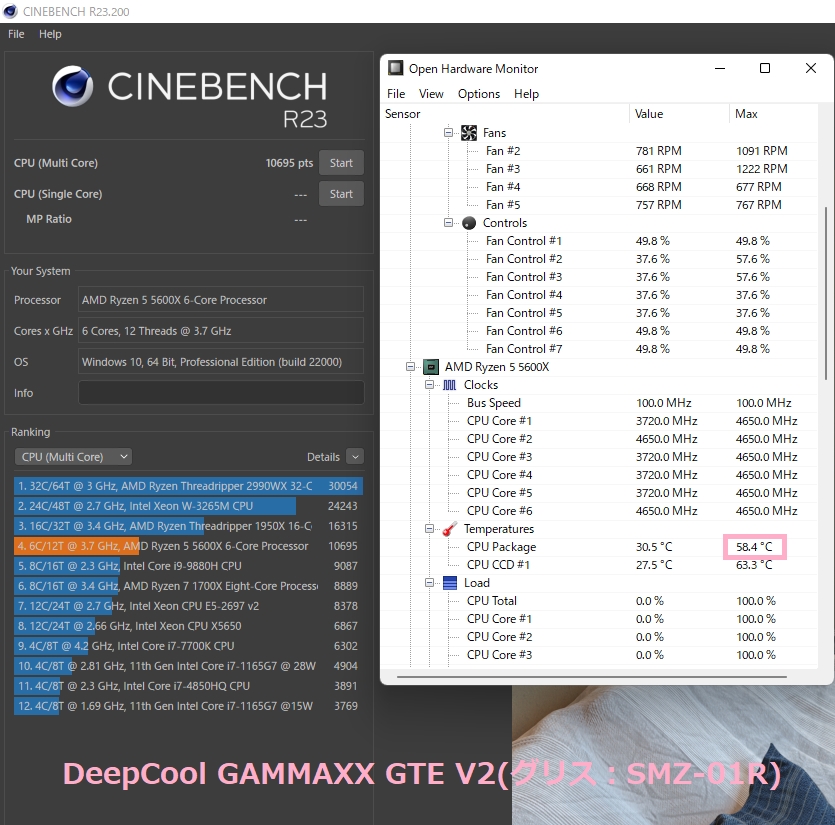Screen dimensions: 835x825
Task: Click the Controls group black sphere icon
Action: point(469,223)
